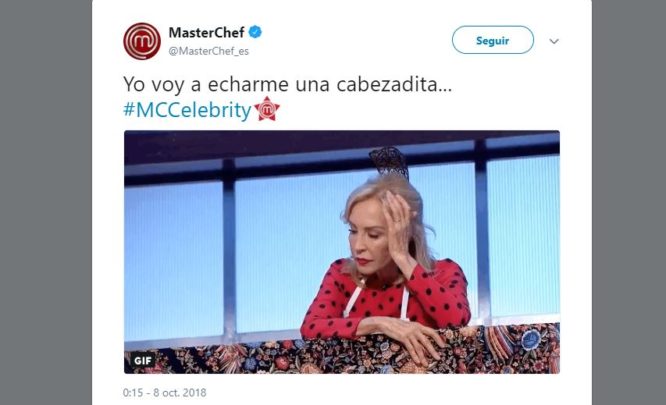Expand the tweet options chevron
666x405 pixels.
554,41
